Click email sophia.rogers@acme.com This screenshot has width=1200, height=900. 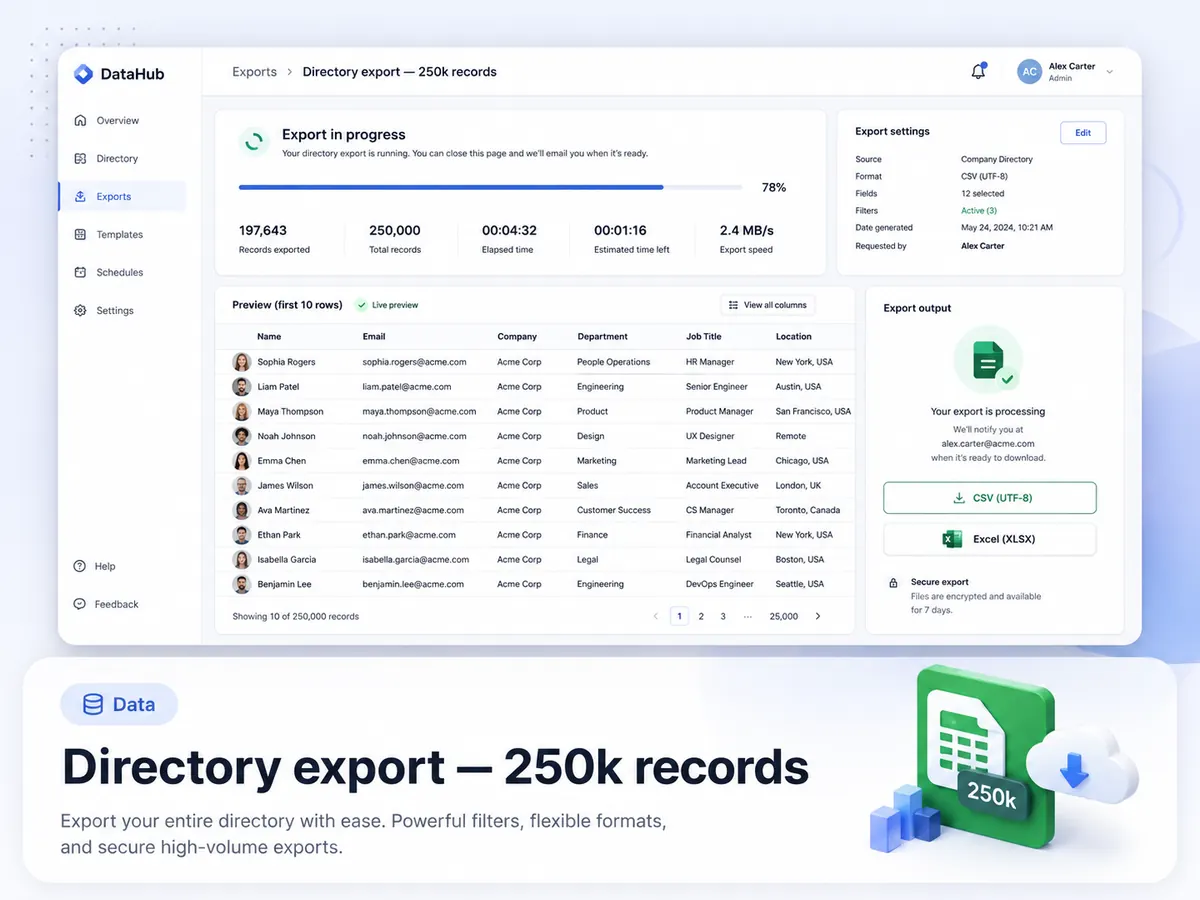pos(415,362)
